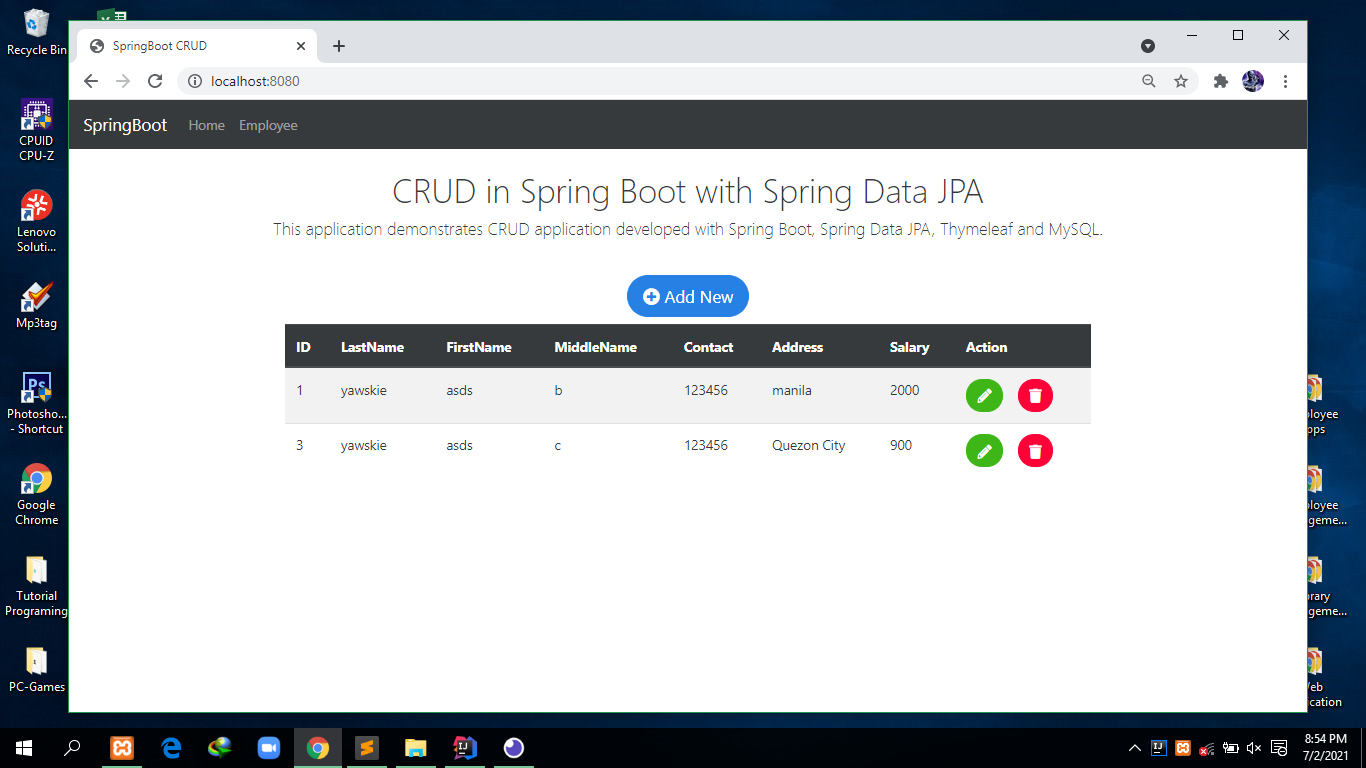
Task: Open the Employee navbar item
Action: coord(268,125)
